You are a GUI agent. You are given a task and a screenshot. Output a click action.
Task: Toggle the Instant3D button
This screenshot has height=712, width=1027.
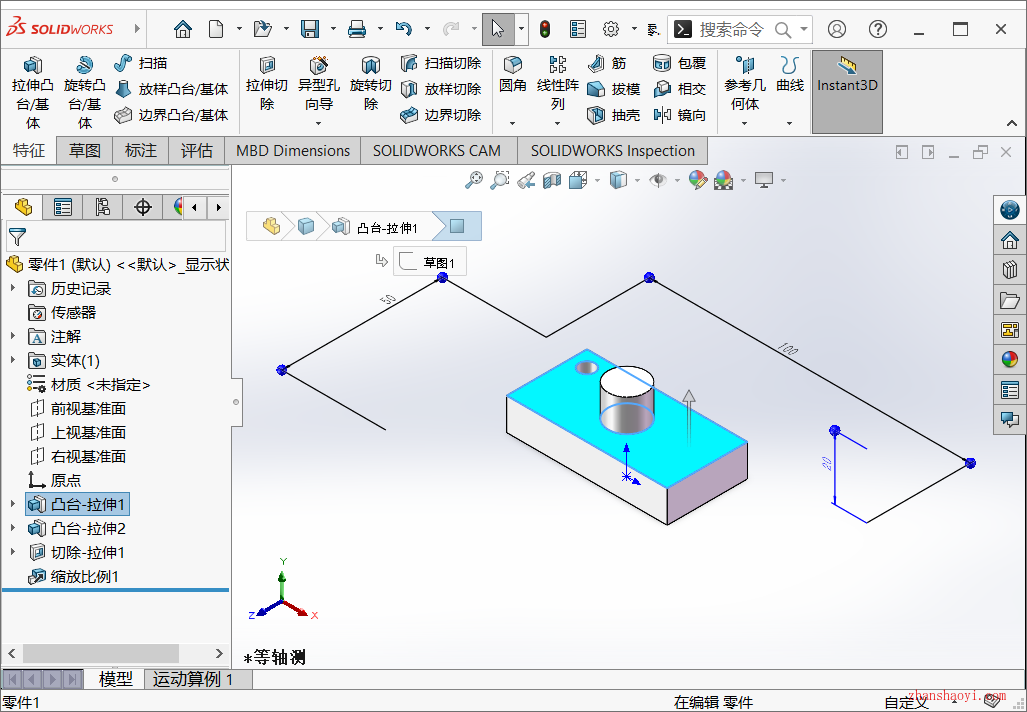click(847, 92)
